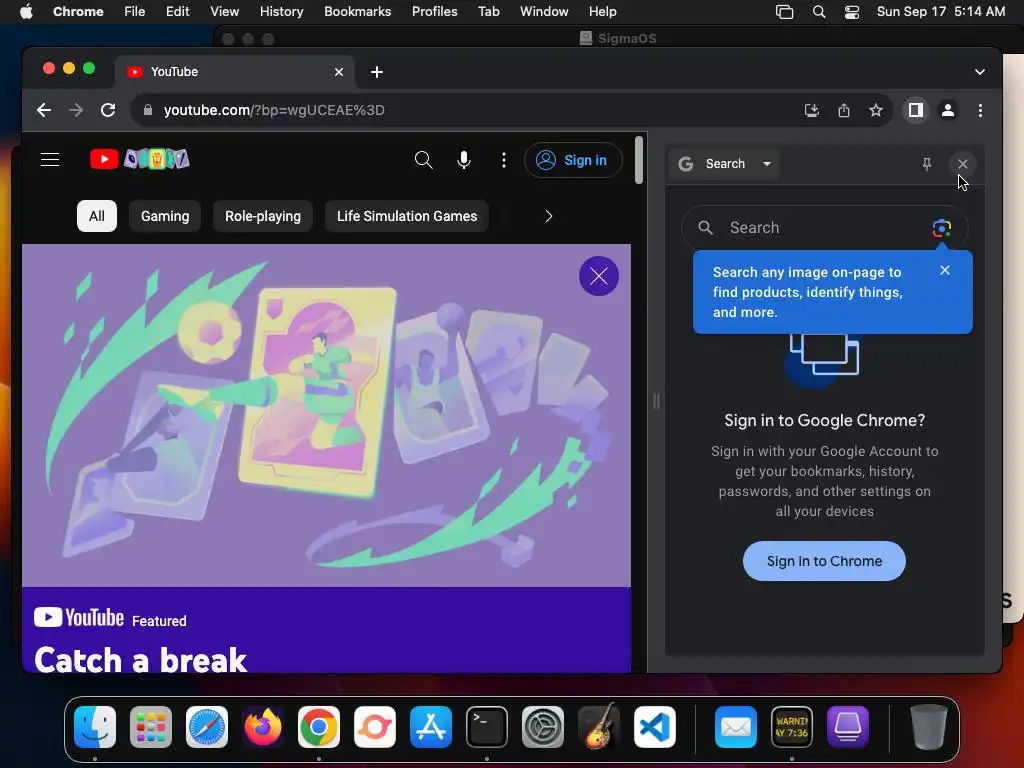
Task: Open YouTube settings three-dot menu
Action: pyautogui.click(x=504, y=160)
